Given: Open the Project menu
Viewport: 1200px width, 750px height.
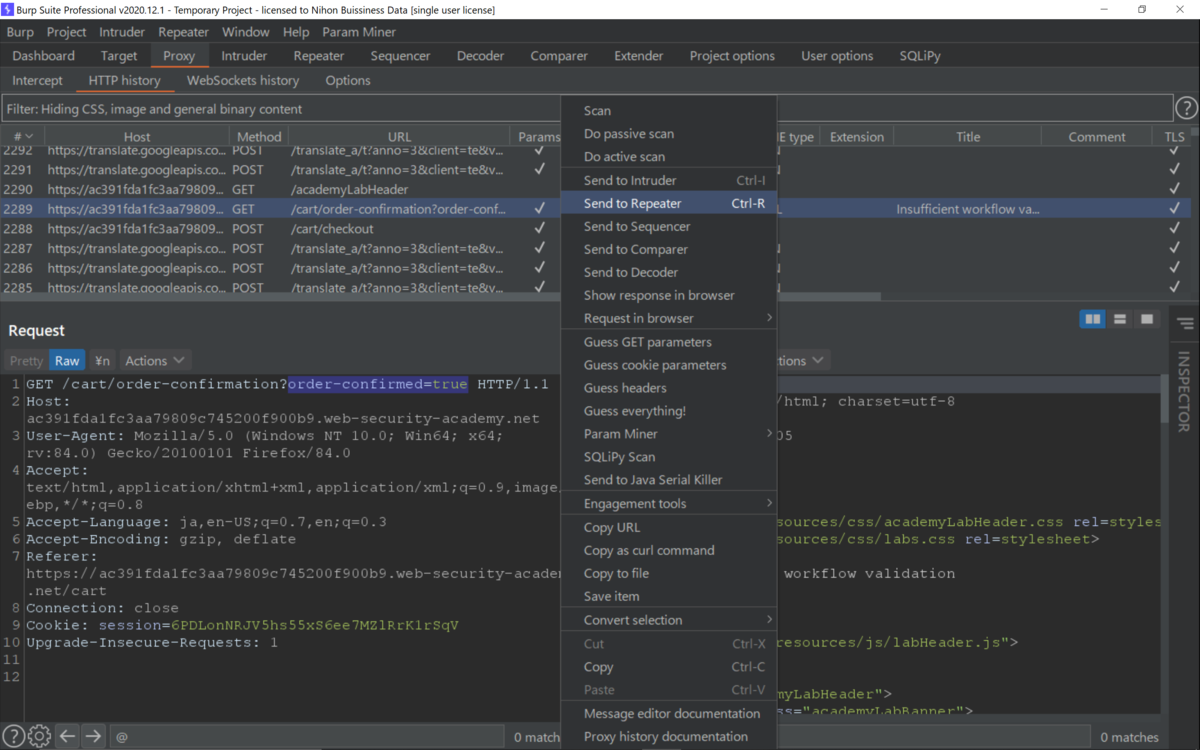Looking at the screenshot, I should coord(67,31).
